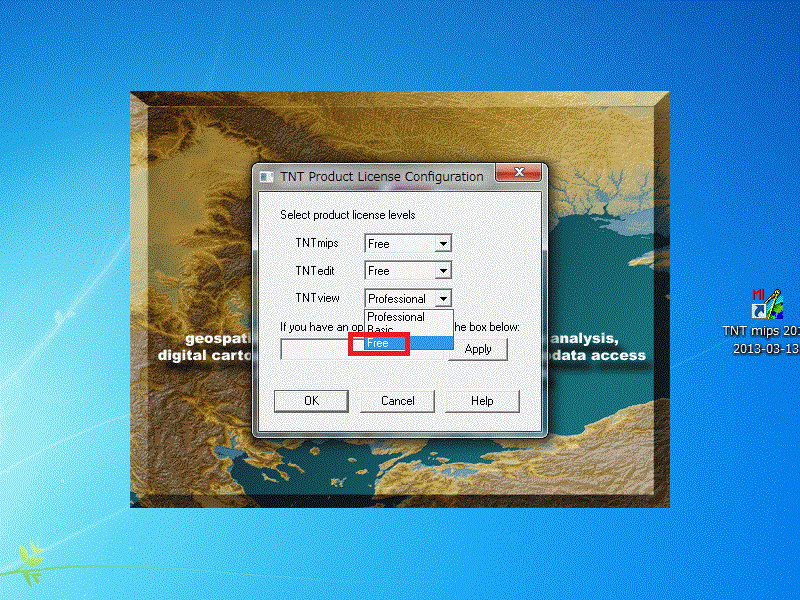Viewport: 800px width, 600px height.
Task: Close the TNT Product License Configuration dialog
Action: tap(518, 172)
